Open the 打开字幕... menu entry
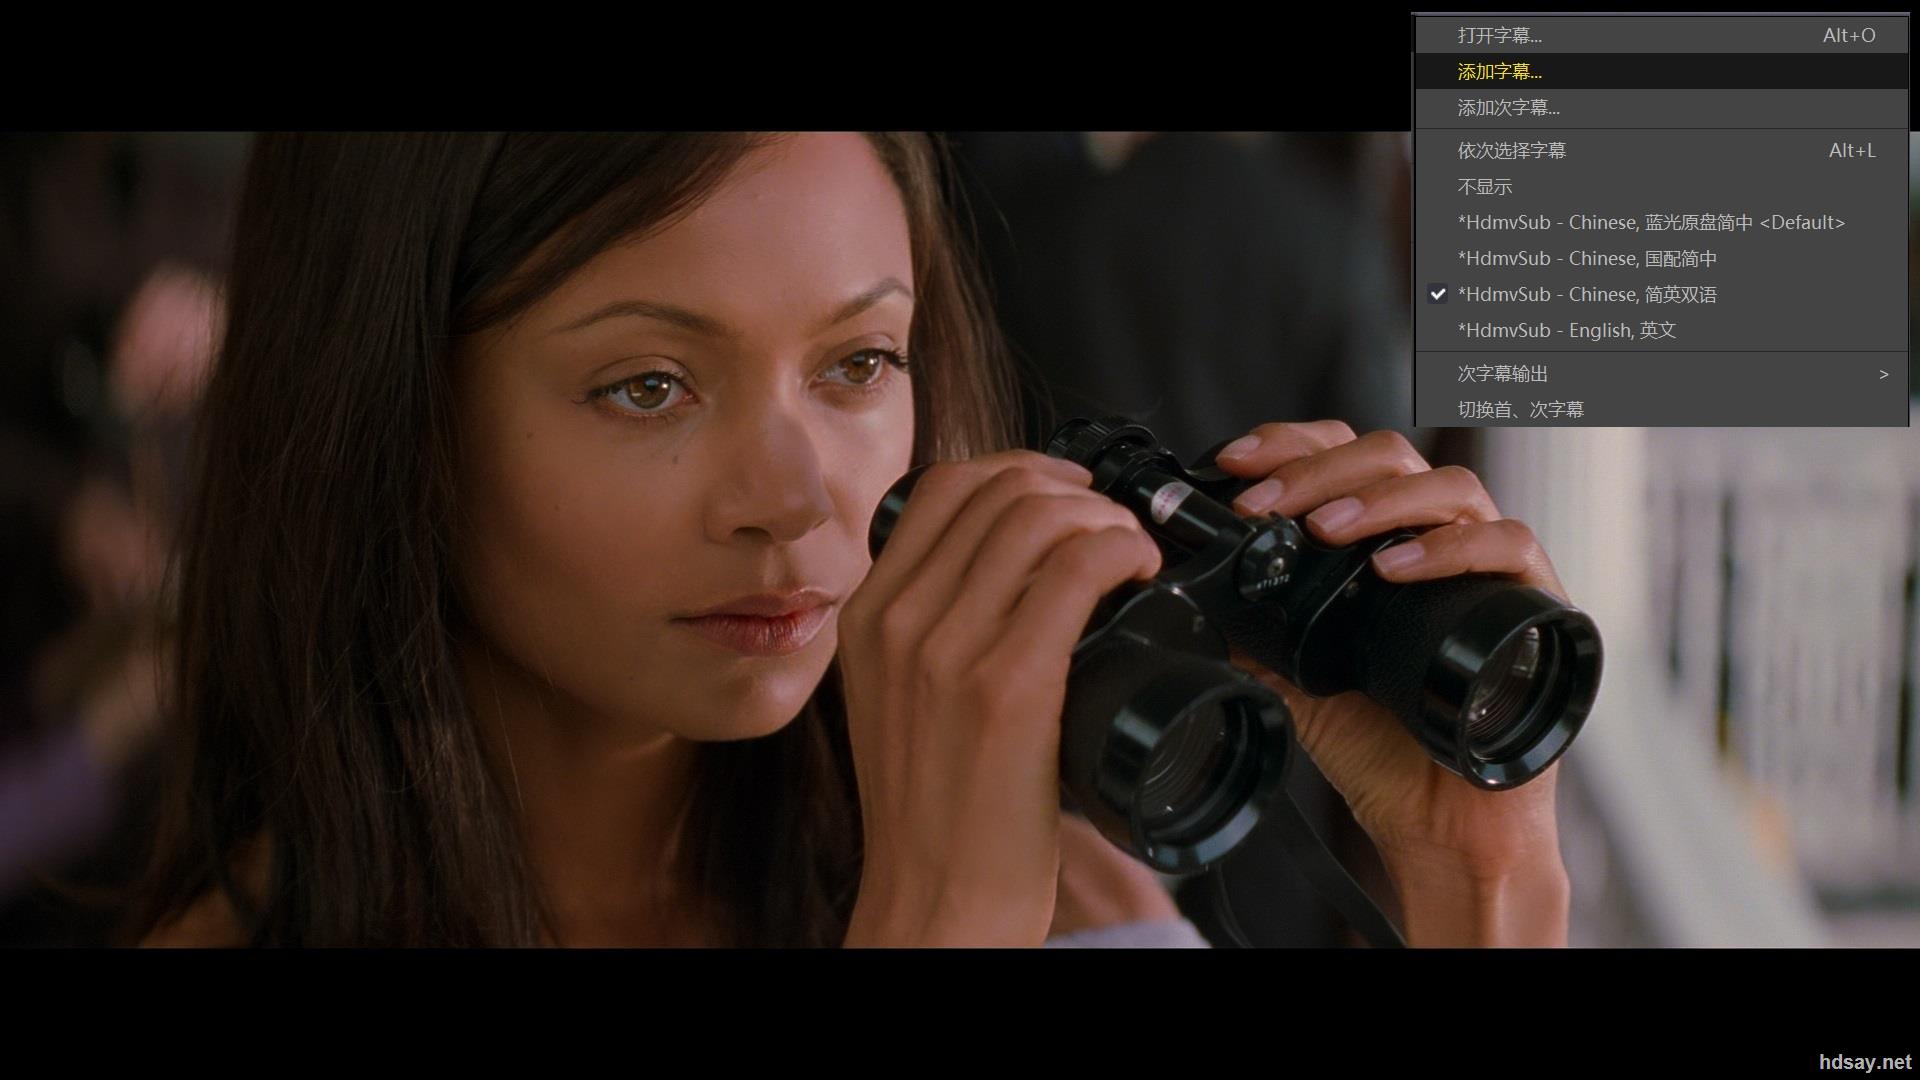1920x1080 pixels. (x=1660, y=35)
